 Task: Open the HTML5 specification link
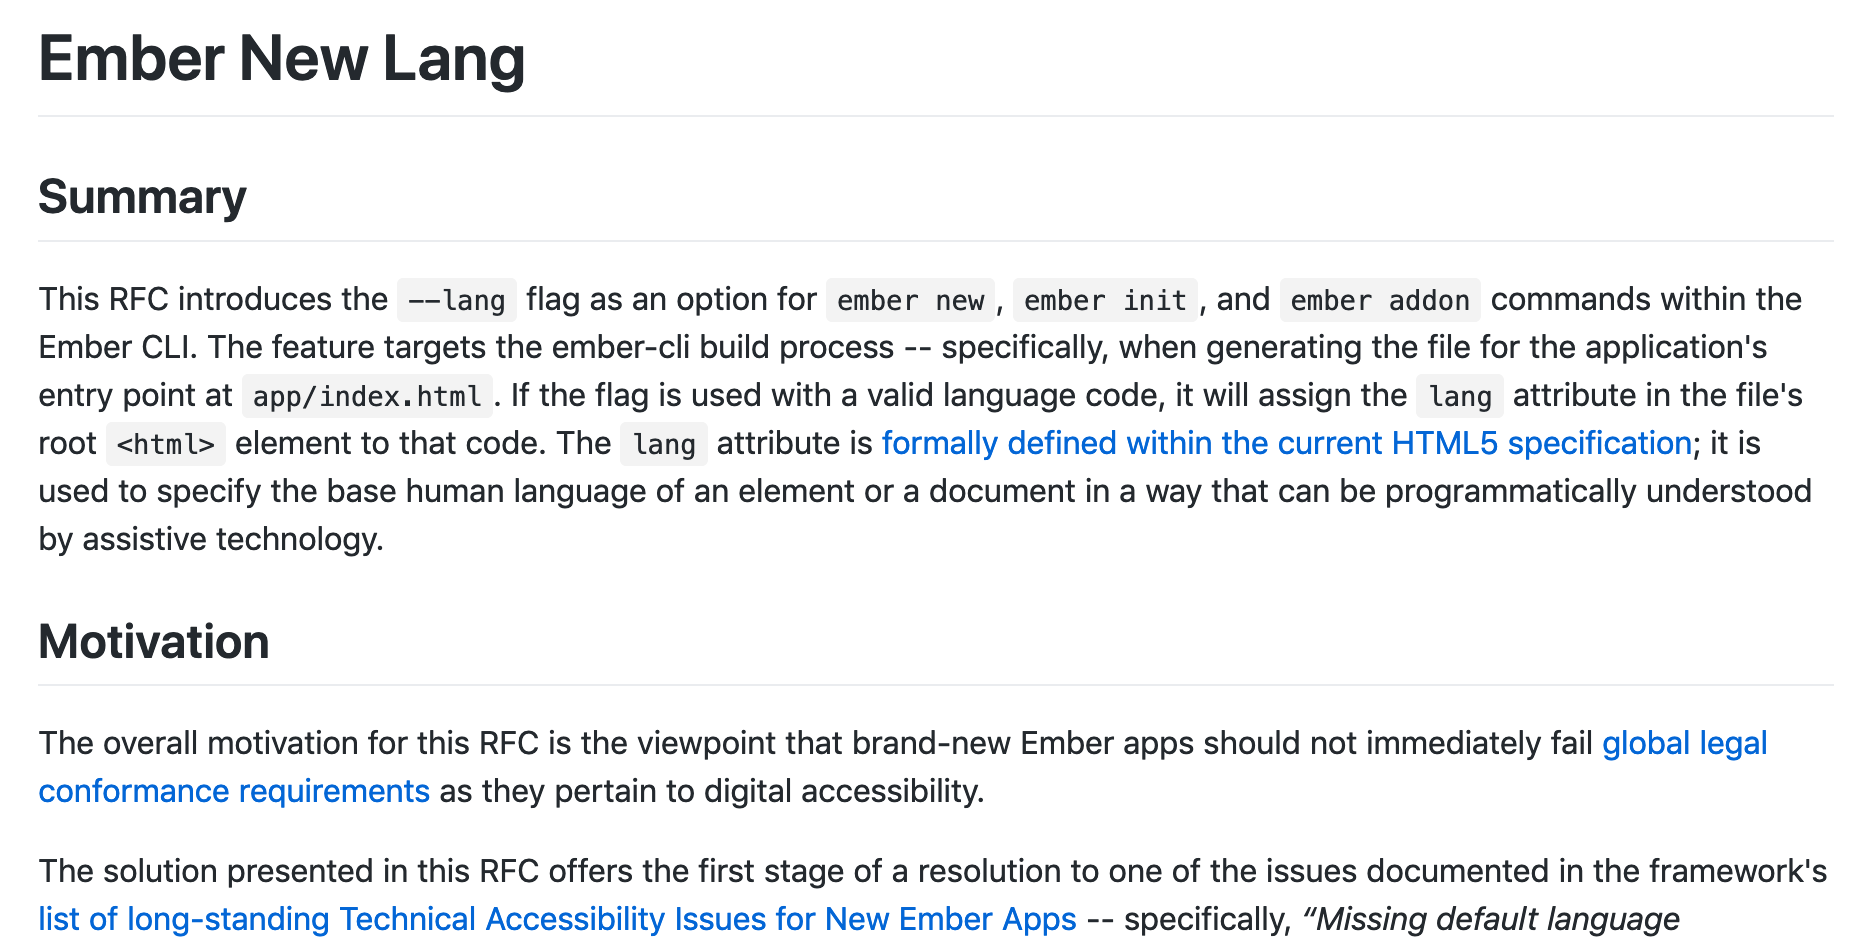(1286, 443)
